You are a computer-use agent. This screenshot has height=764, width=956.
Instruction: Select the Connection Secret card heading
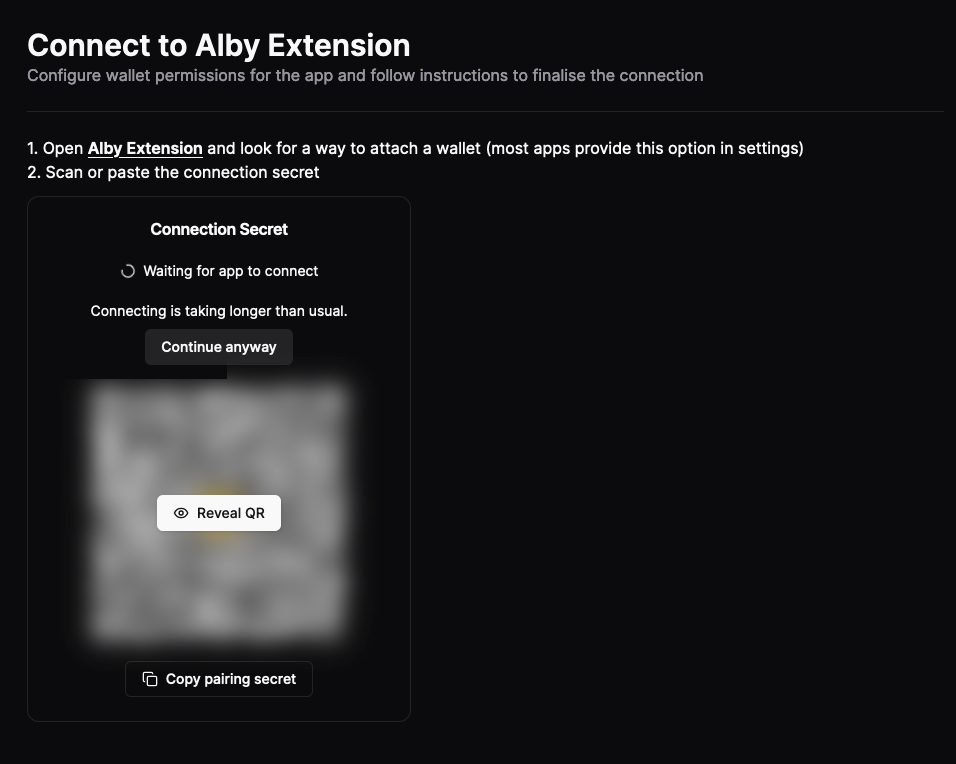click(x=219, y=229)
